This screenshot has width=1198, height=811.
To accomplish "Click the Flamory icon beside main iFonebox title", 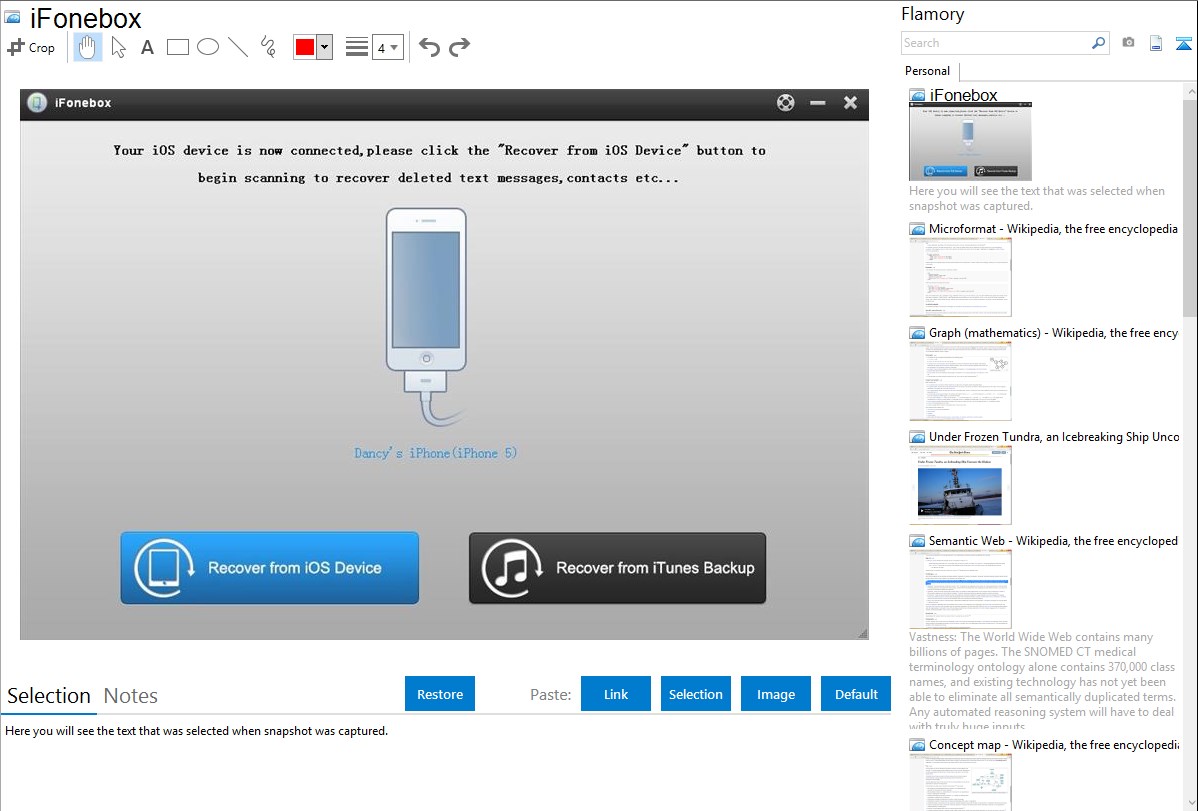I will point(12,17).
